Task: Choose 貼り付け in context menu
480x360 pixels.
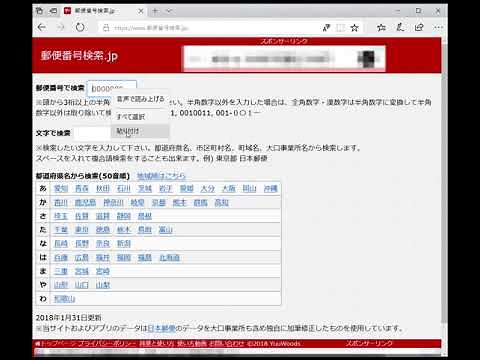Action: [140, 131]
